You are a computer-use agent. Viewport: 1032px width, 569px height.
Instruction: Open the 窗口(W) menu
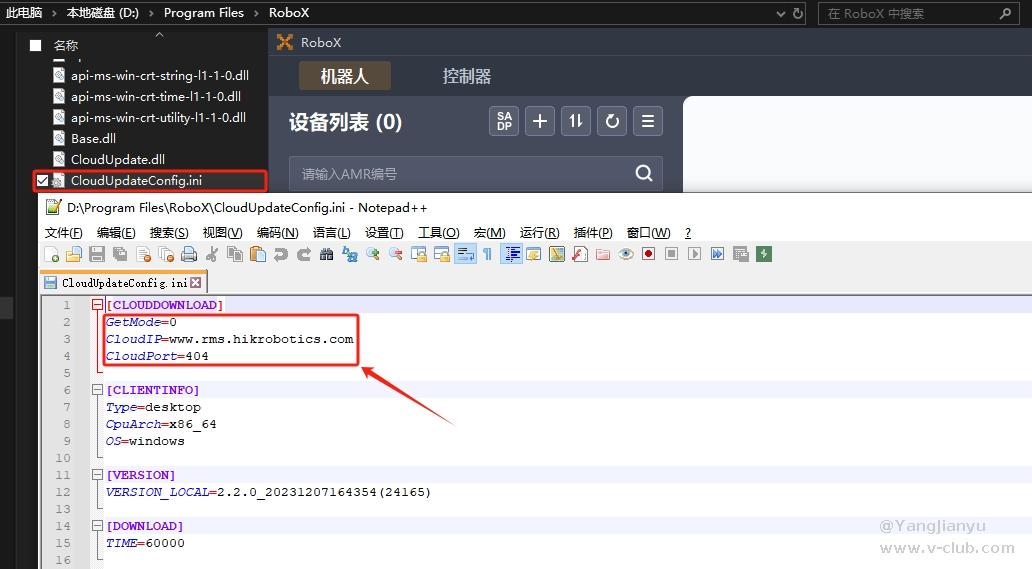click(x=648, y=233)
